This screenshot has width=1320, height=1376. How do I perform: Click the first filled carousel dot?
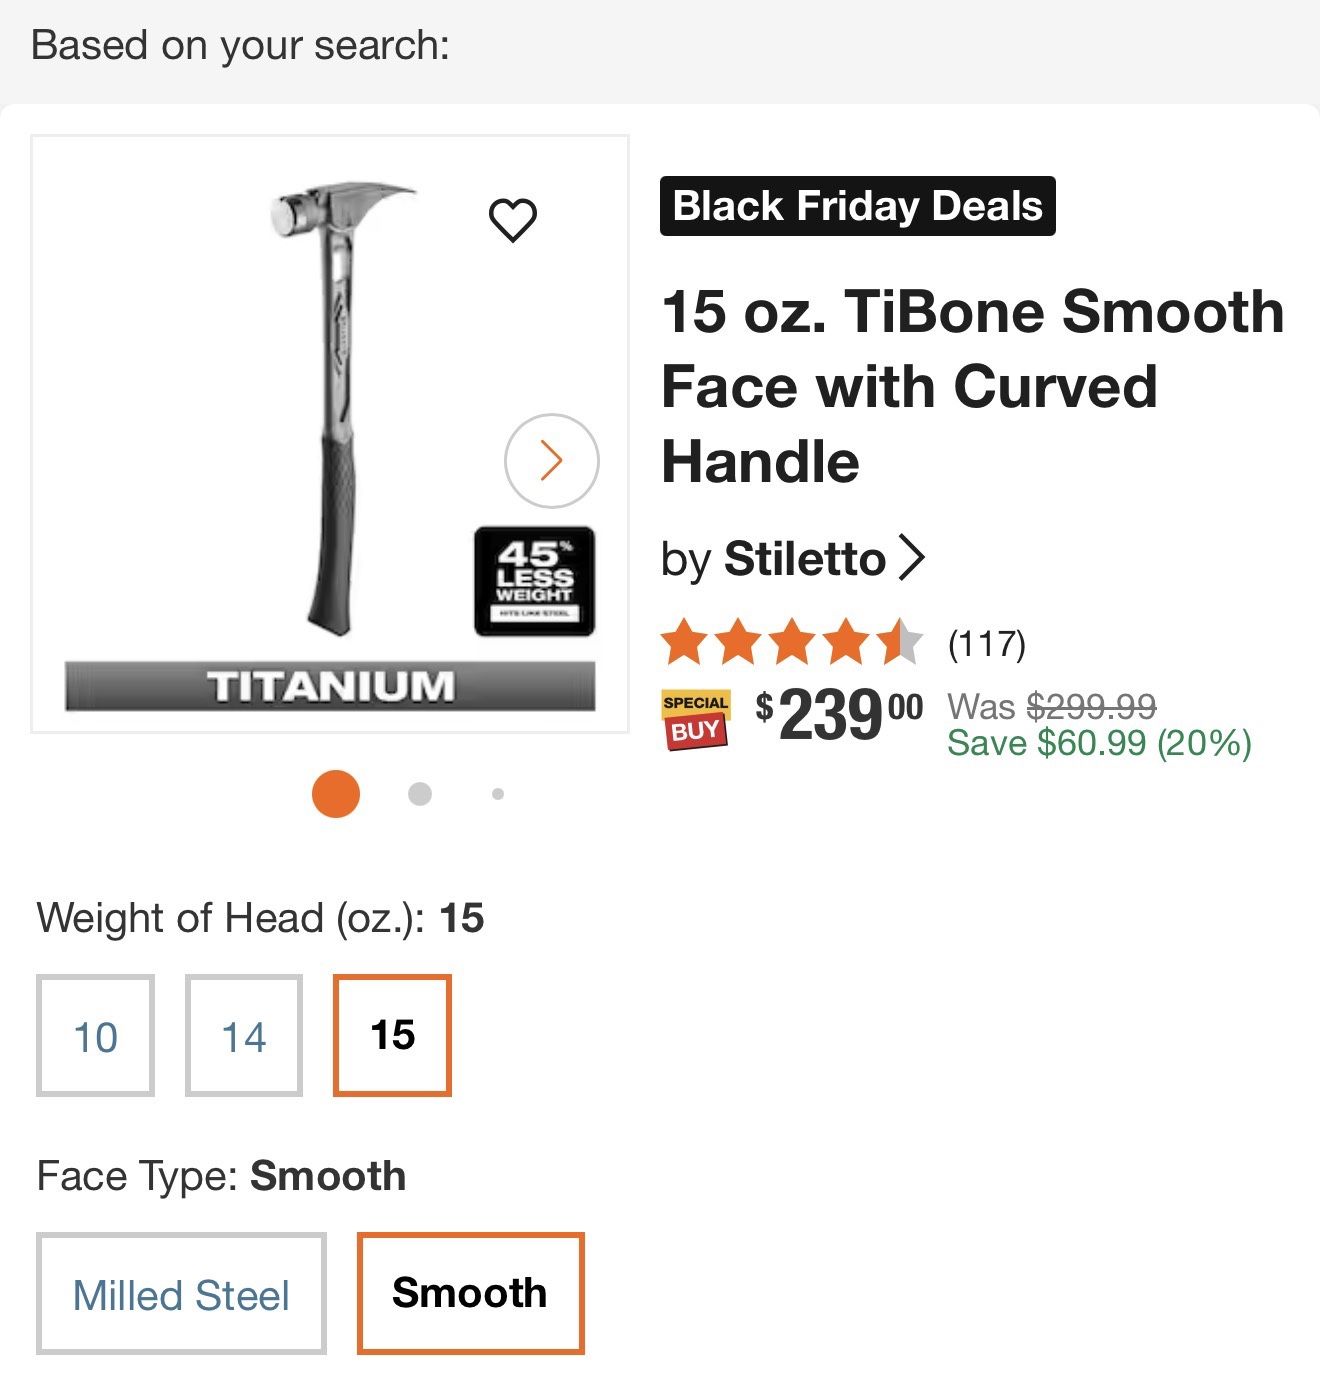pos(335,793)
